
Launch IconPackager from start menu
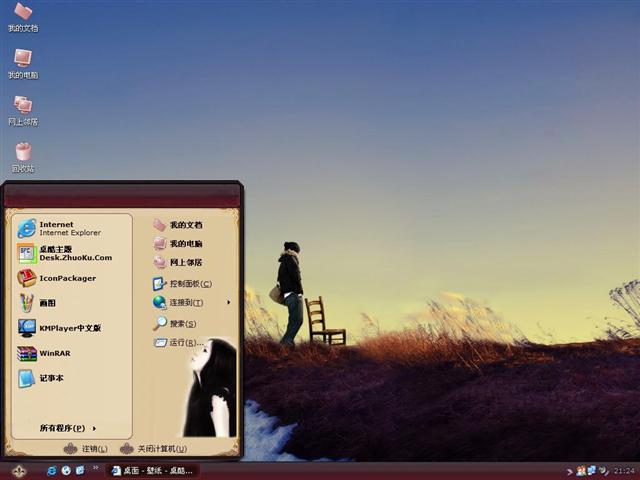(57, 278)
